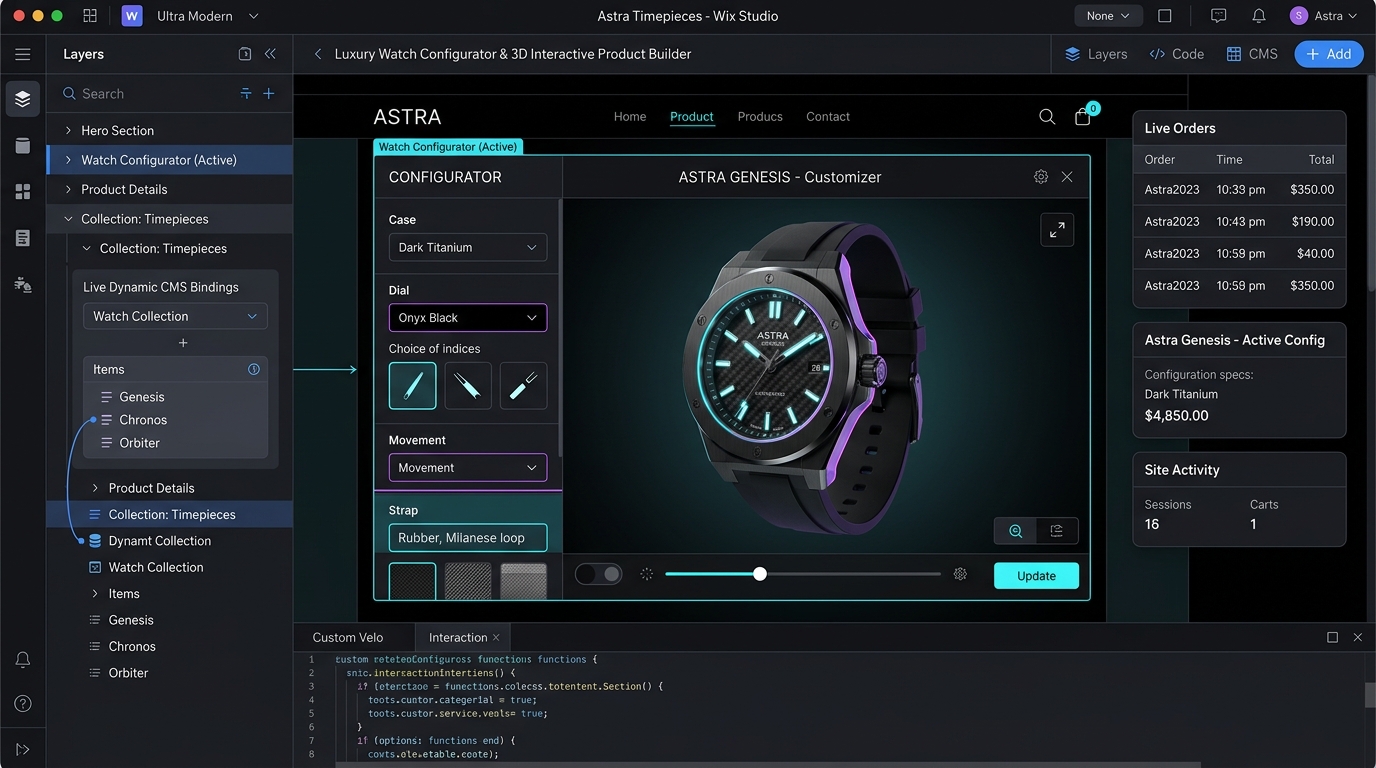Open the shopping cart icon
Screen dimensions: 1376x768
pos(1083,116)
